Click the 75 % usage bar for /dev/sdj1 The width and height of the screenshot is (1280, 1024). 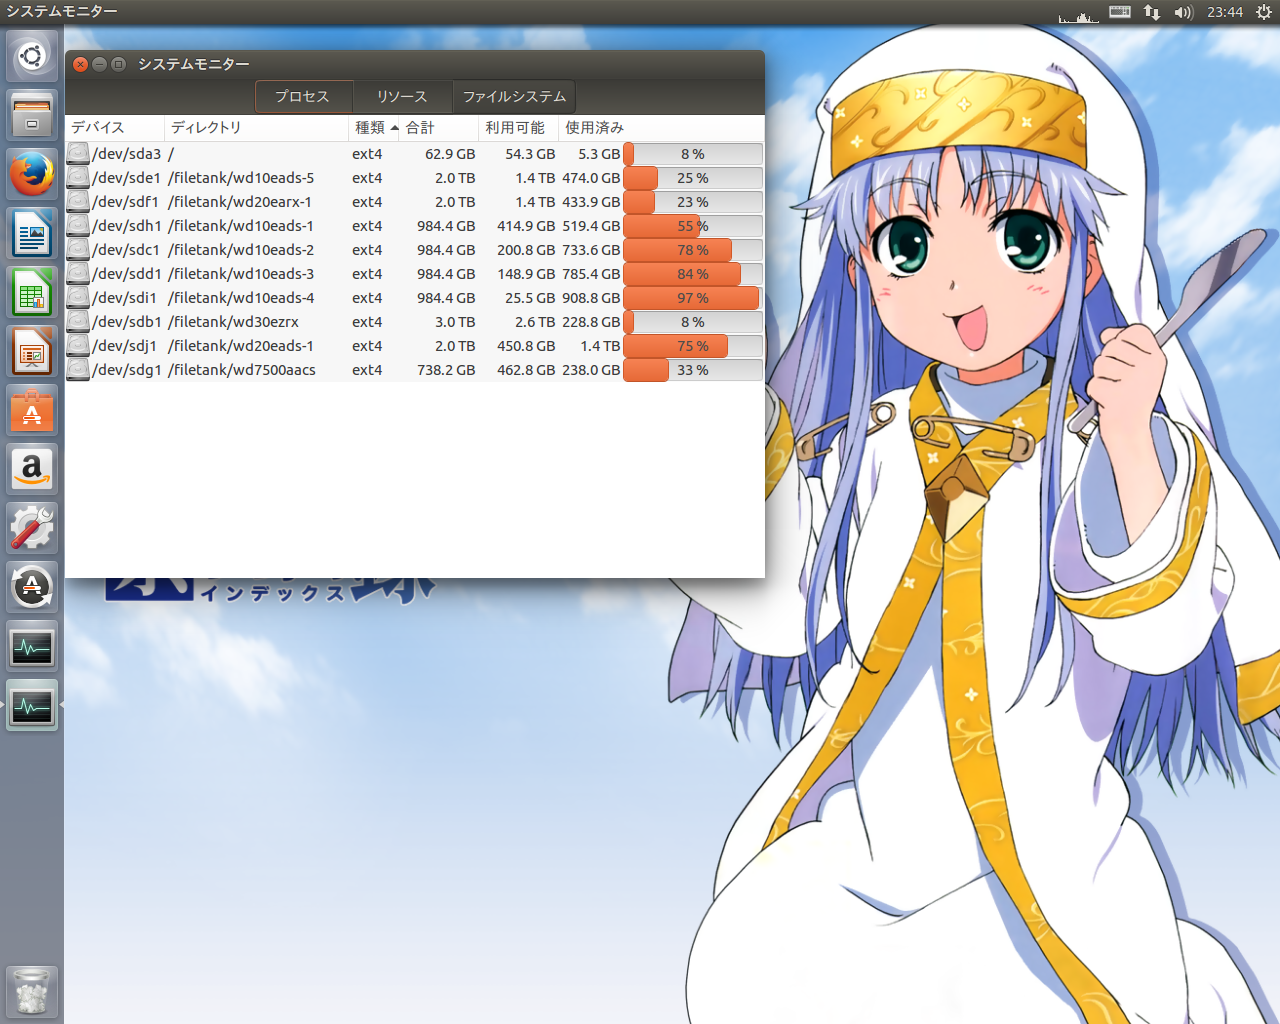(693, 346)
